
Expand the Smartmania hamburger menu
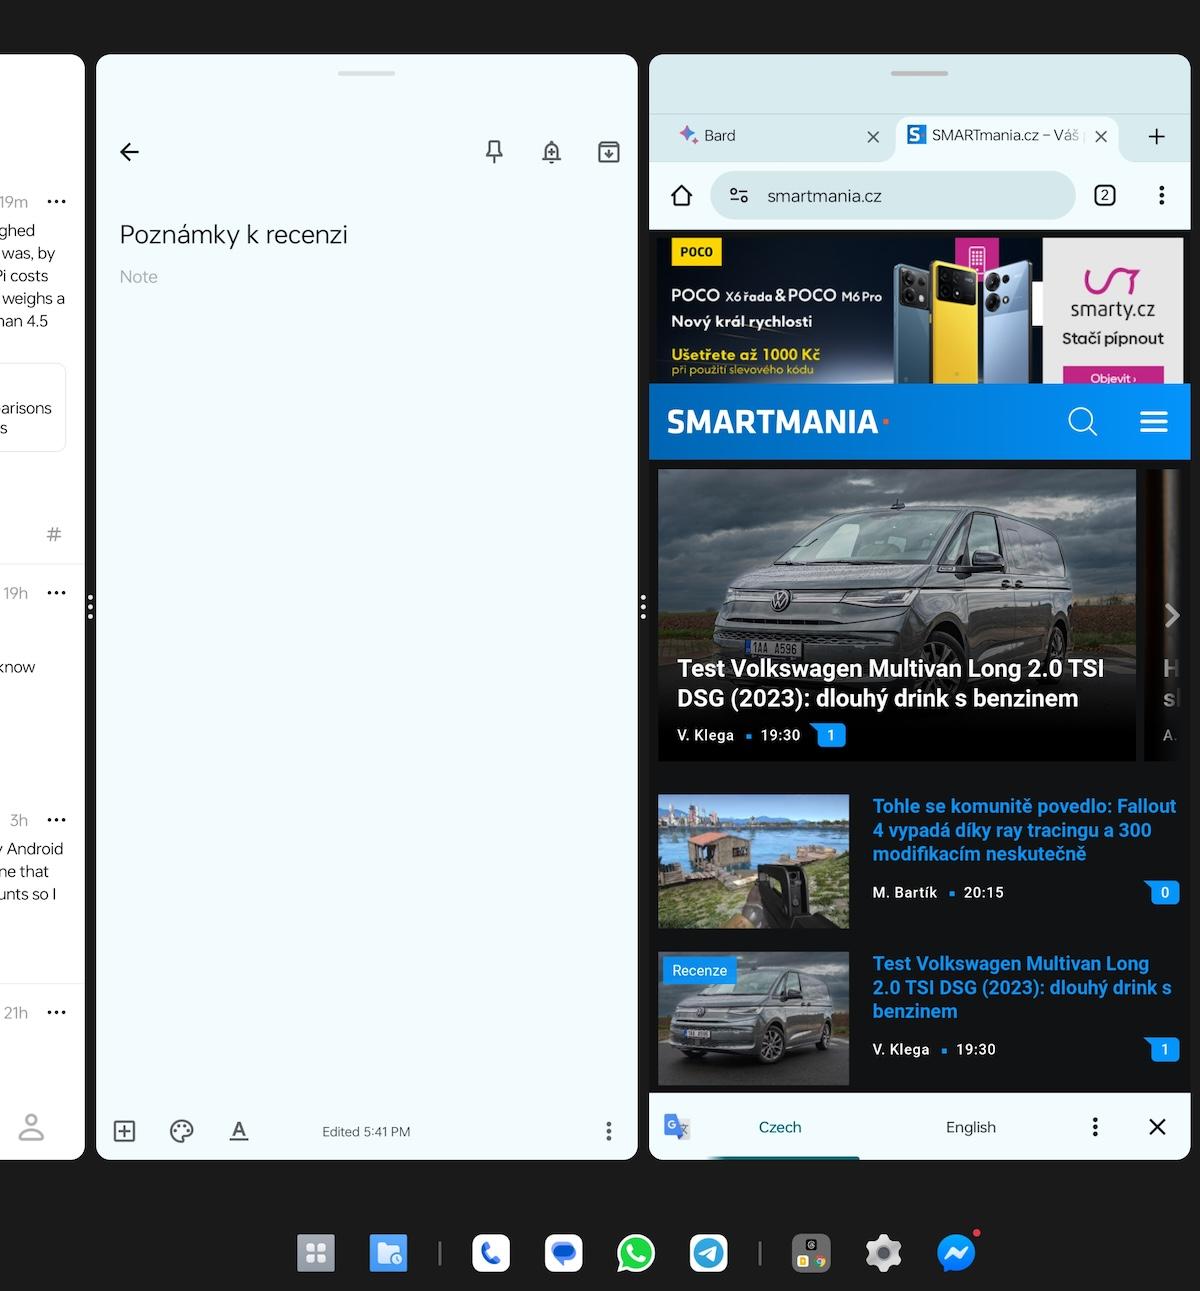click(x=1154, y=422)
